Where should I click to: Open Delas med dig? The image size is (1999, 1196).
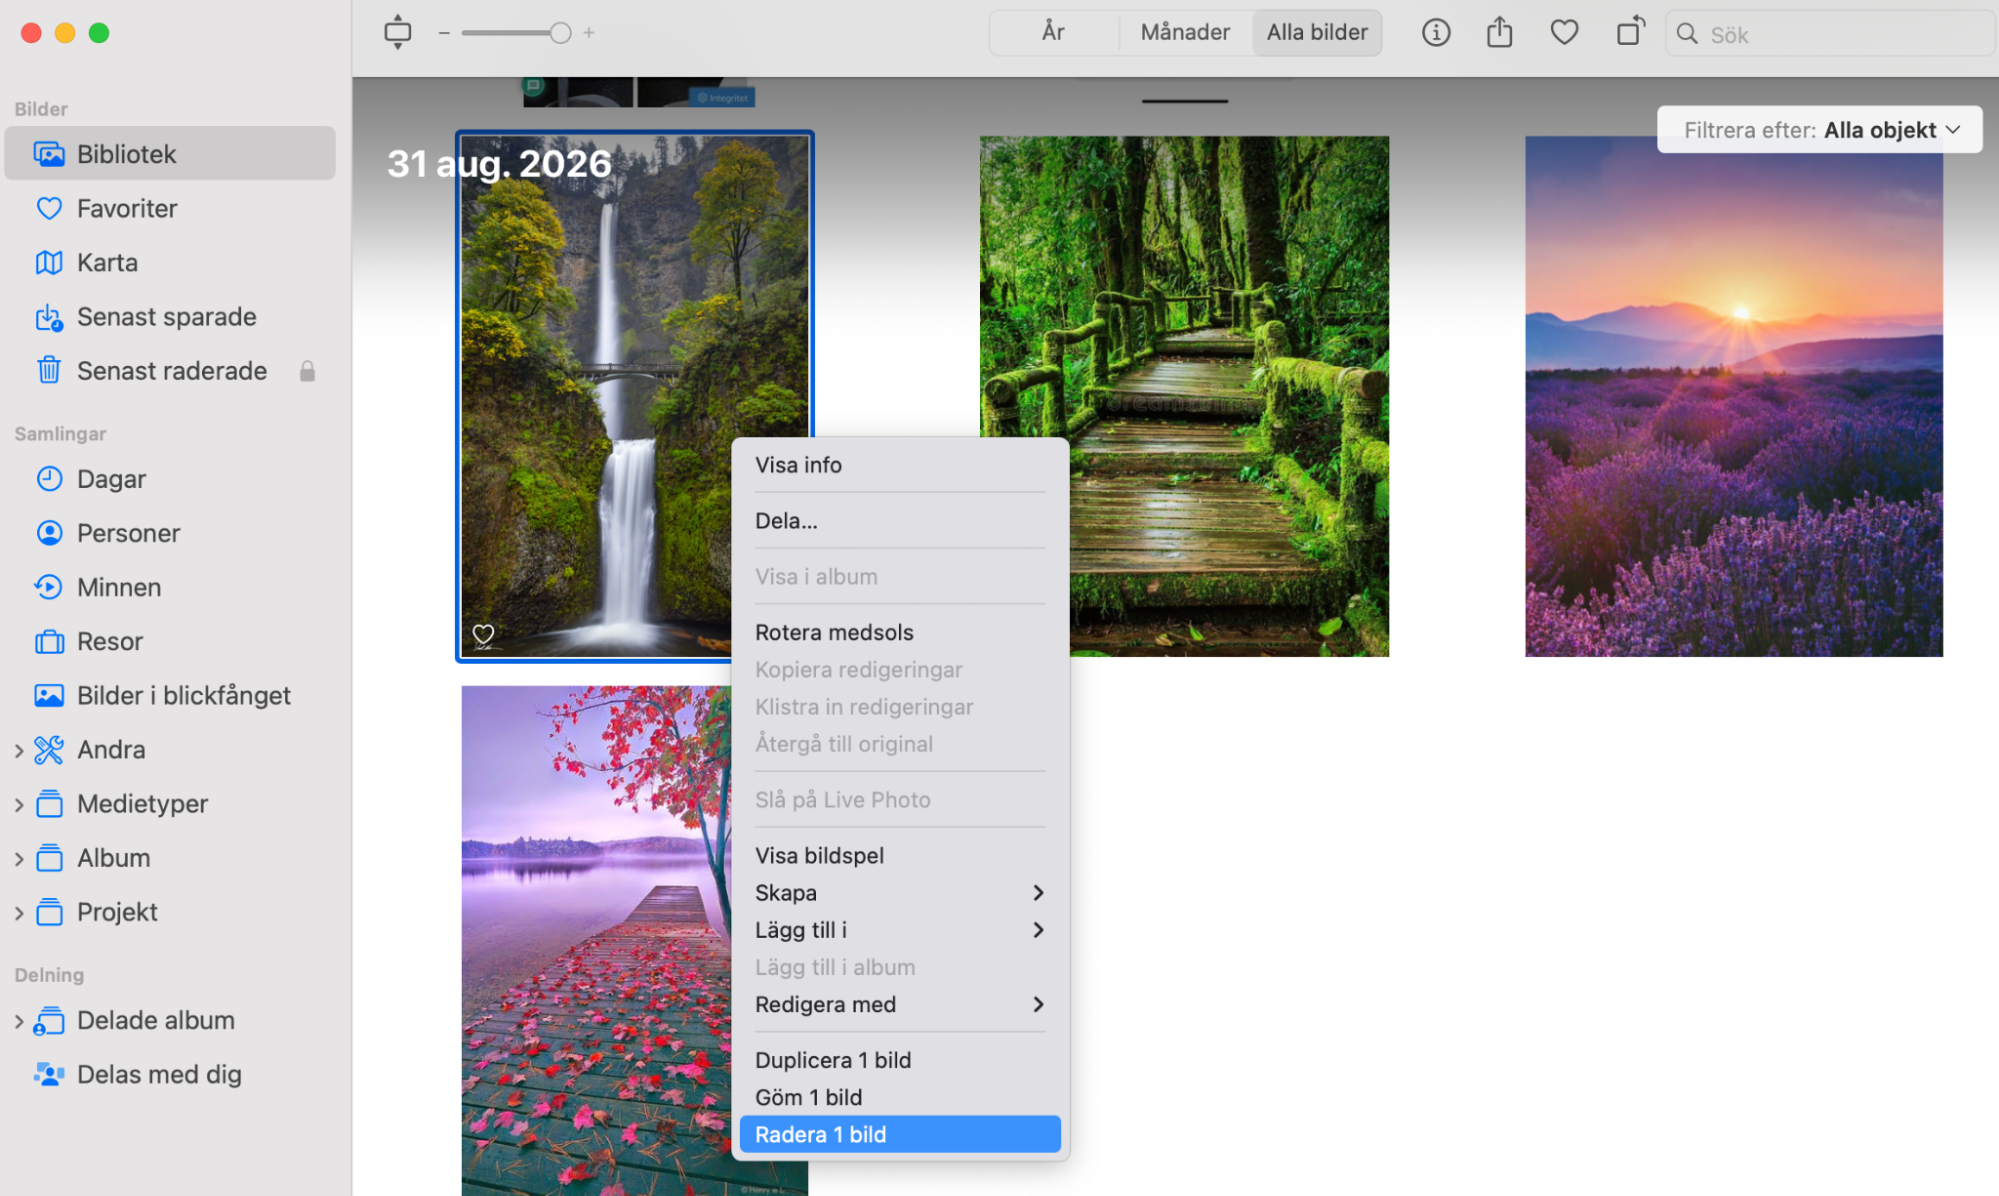tap(170, 1074)
